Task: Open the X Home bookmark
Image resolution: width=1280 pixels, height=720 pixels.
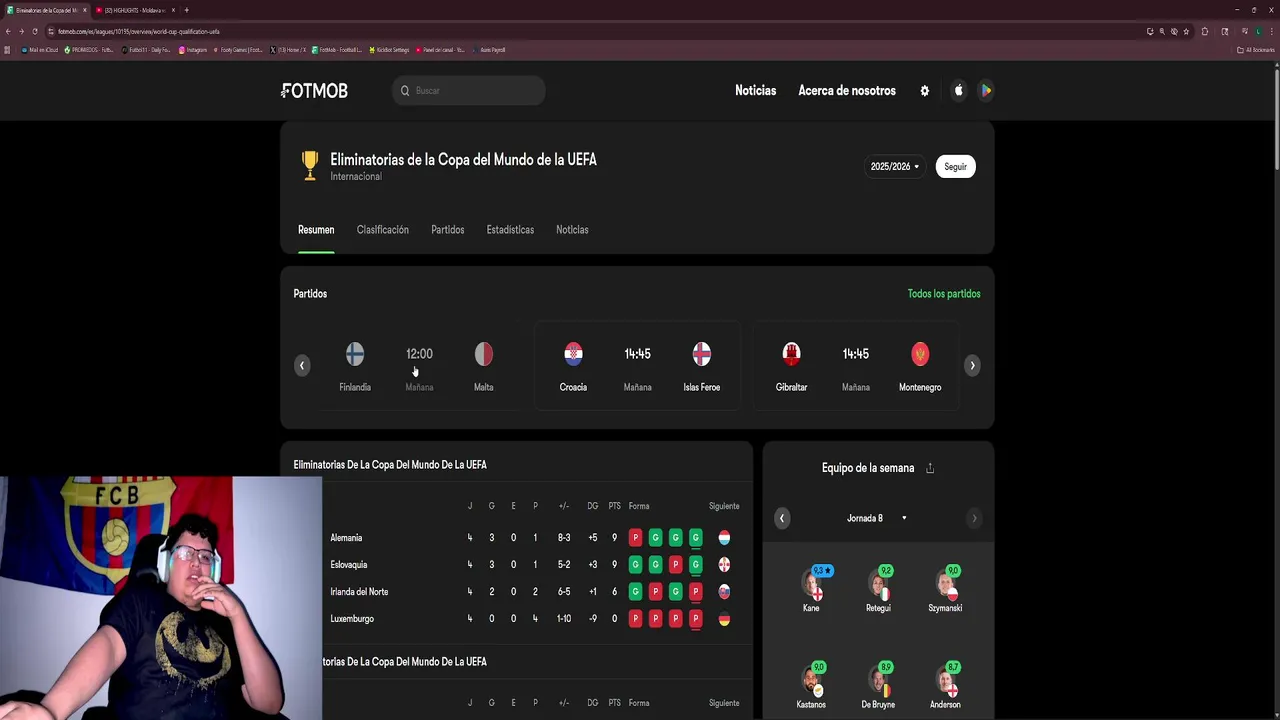Action: [288, 50]
